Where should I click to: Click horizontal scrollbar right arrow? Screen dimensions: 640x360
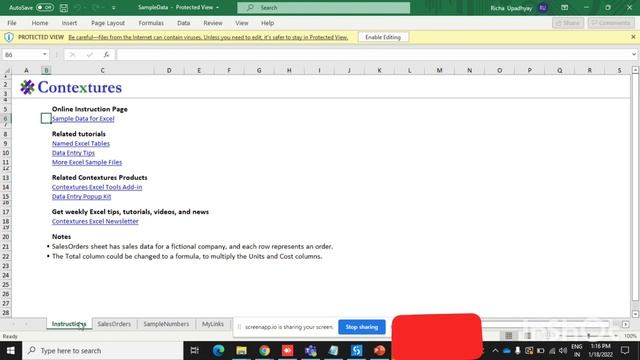[625, 324]
